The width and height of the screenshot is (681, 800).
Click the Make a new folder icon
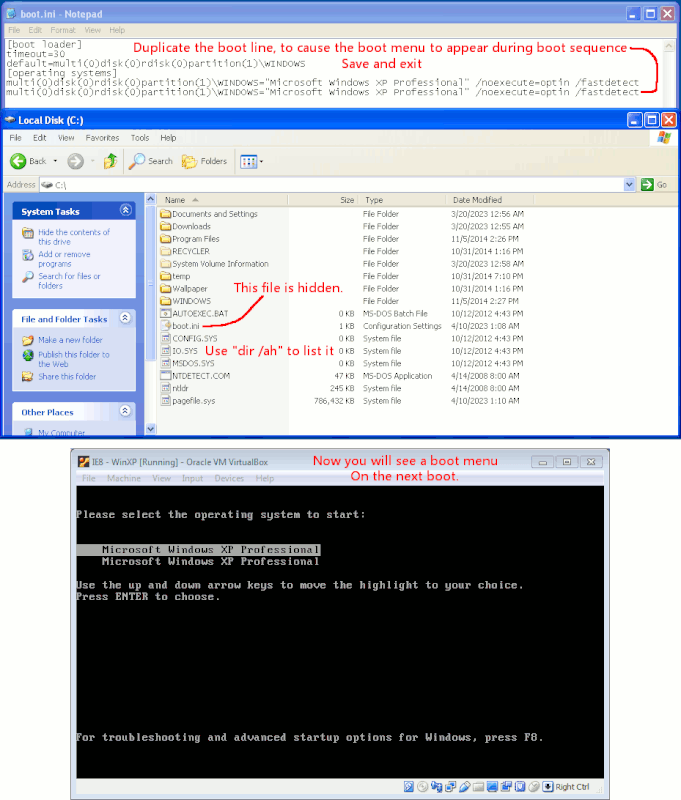point(28,340)
